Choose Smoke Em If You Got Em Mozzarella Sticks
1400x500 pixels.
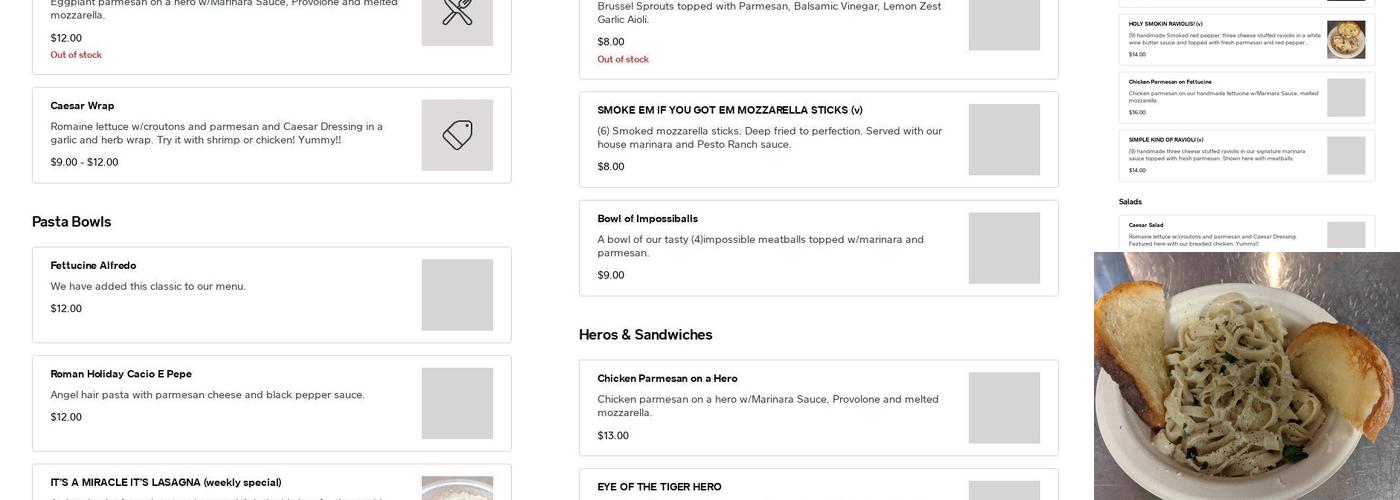pyautogui.click(x=729, y=110)
